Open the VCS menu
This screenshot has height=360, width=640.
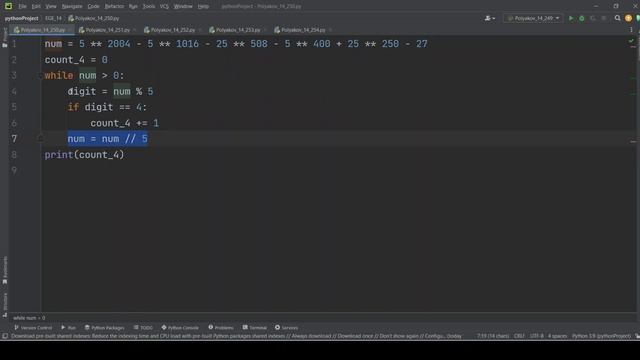coord(164,6)
